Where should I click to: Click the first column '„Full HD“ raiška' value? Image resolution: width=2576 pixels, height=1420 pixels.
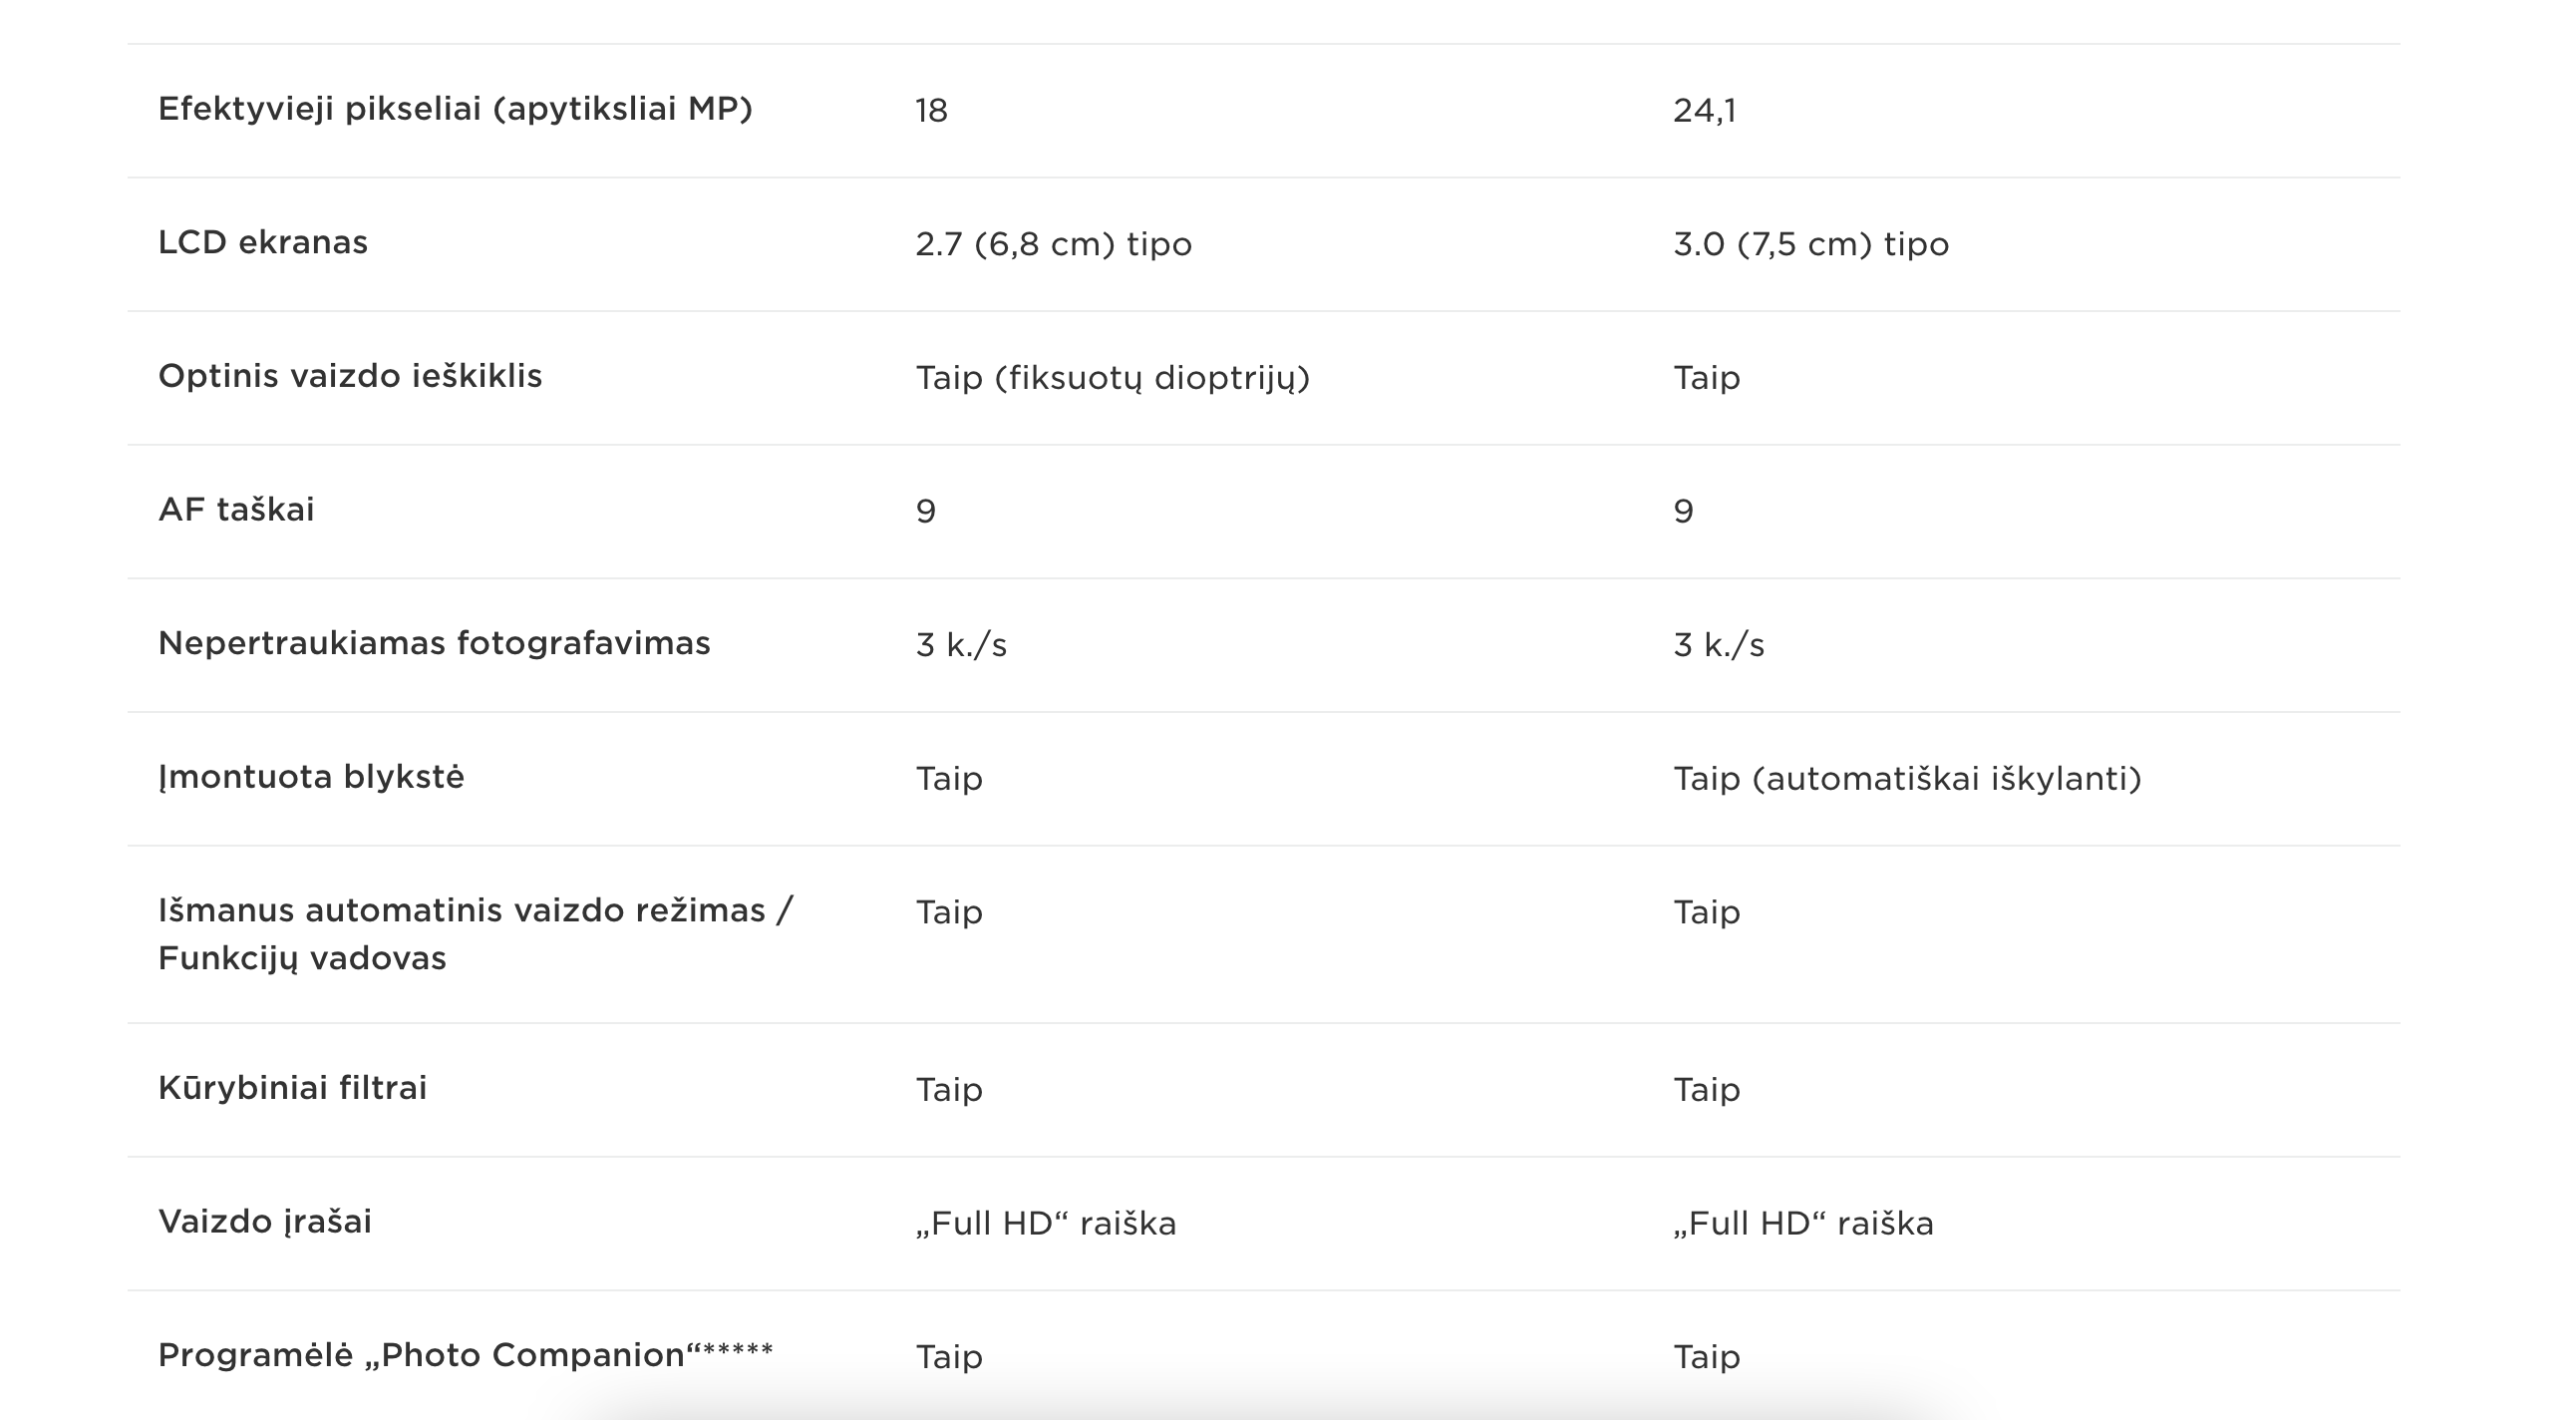tap(1046, 1224)
